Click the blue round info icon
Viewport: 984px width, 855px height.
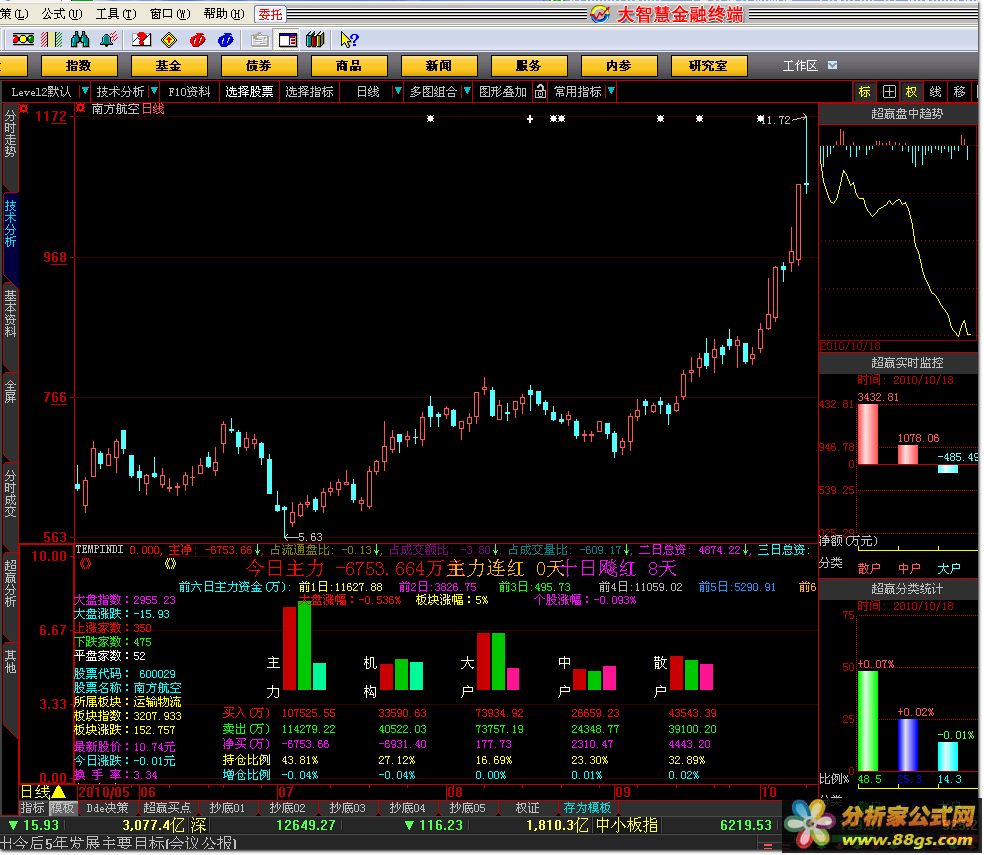tap(226, 40)
